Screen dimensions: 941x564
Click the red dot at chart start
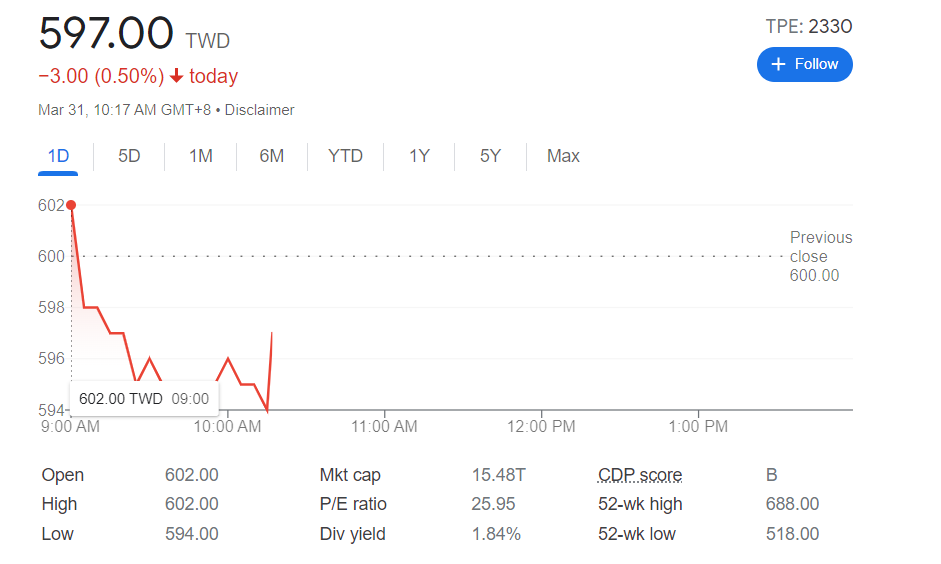[71, 205]
